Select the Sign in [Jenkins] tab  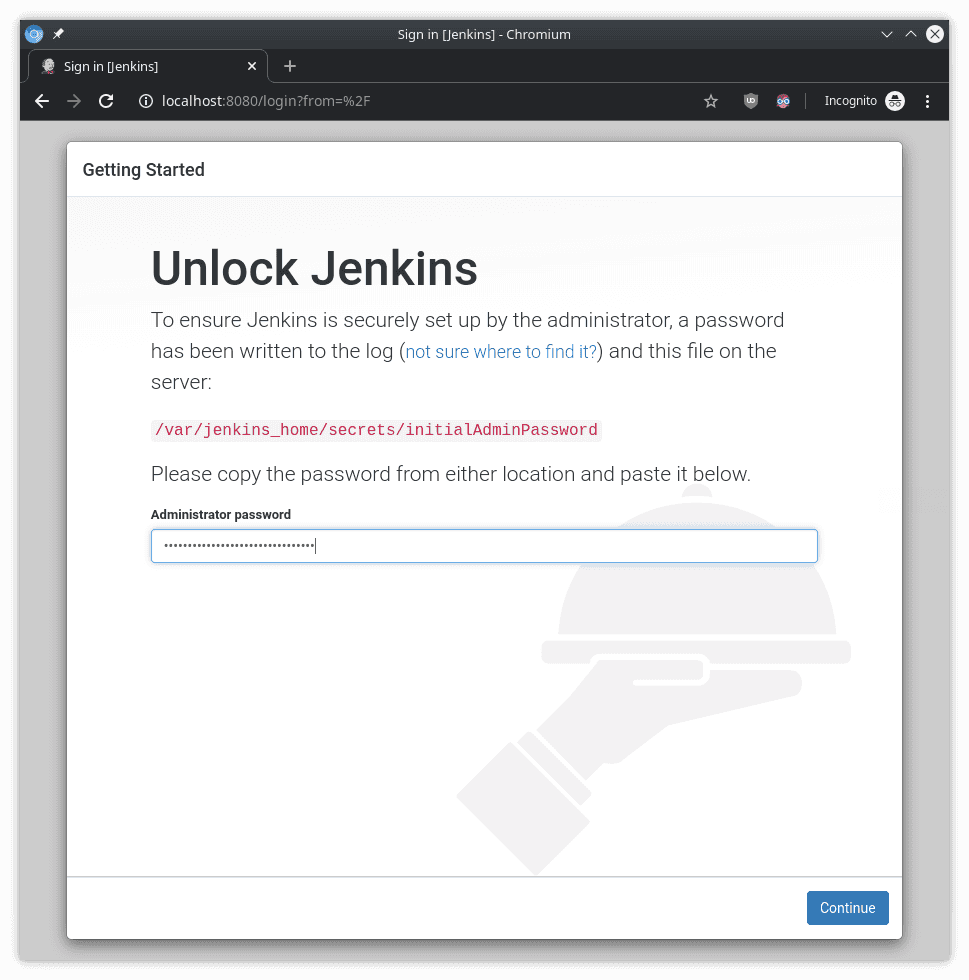tap(148, 66)
